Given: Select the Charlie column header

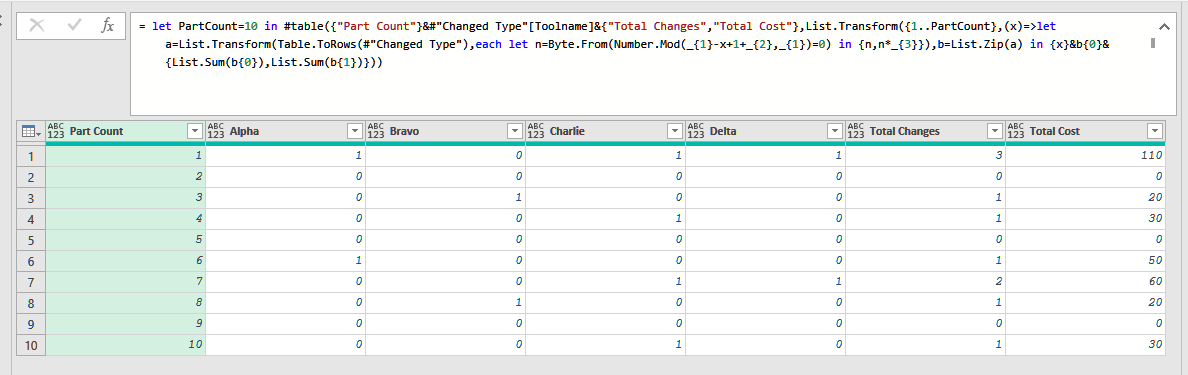Looking at the screenshot, I should point(605,131).
